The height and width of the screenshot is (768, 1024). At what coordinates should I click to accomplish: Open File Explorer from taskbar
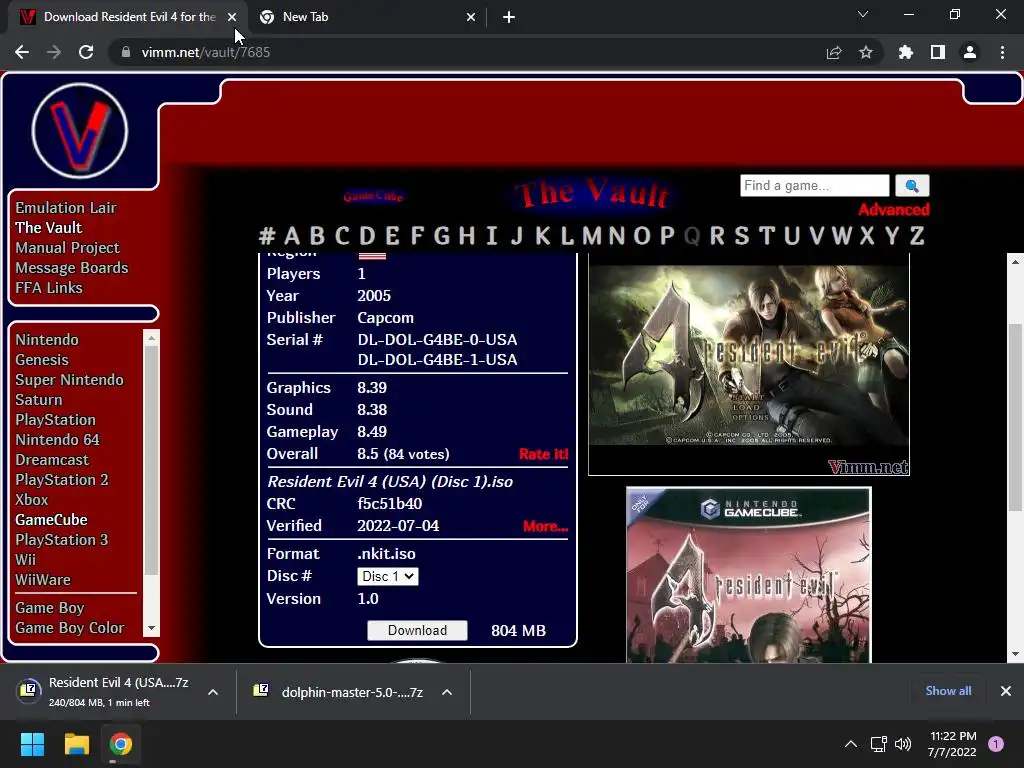coord(76,744)
